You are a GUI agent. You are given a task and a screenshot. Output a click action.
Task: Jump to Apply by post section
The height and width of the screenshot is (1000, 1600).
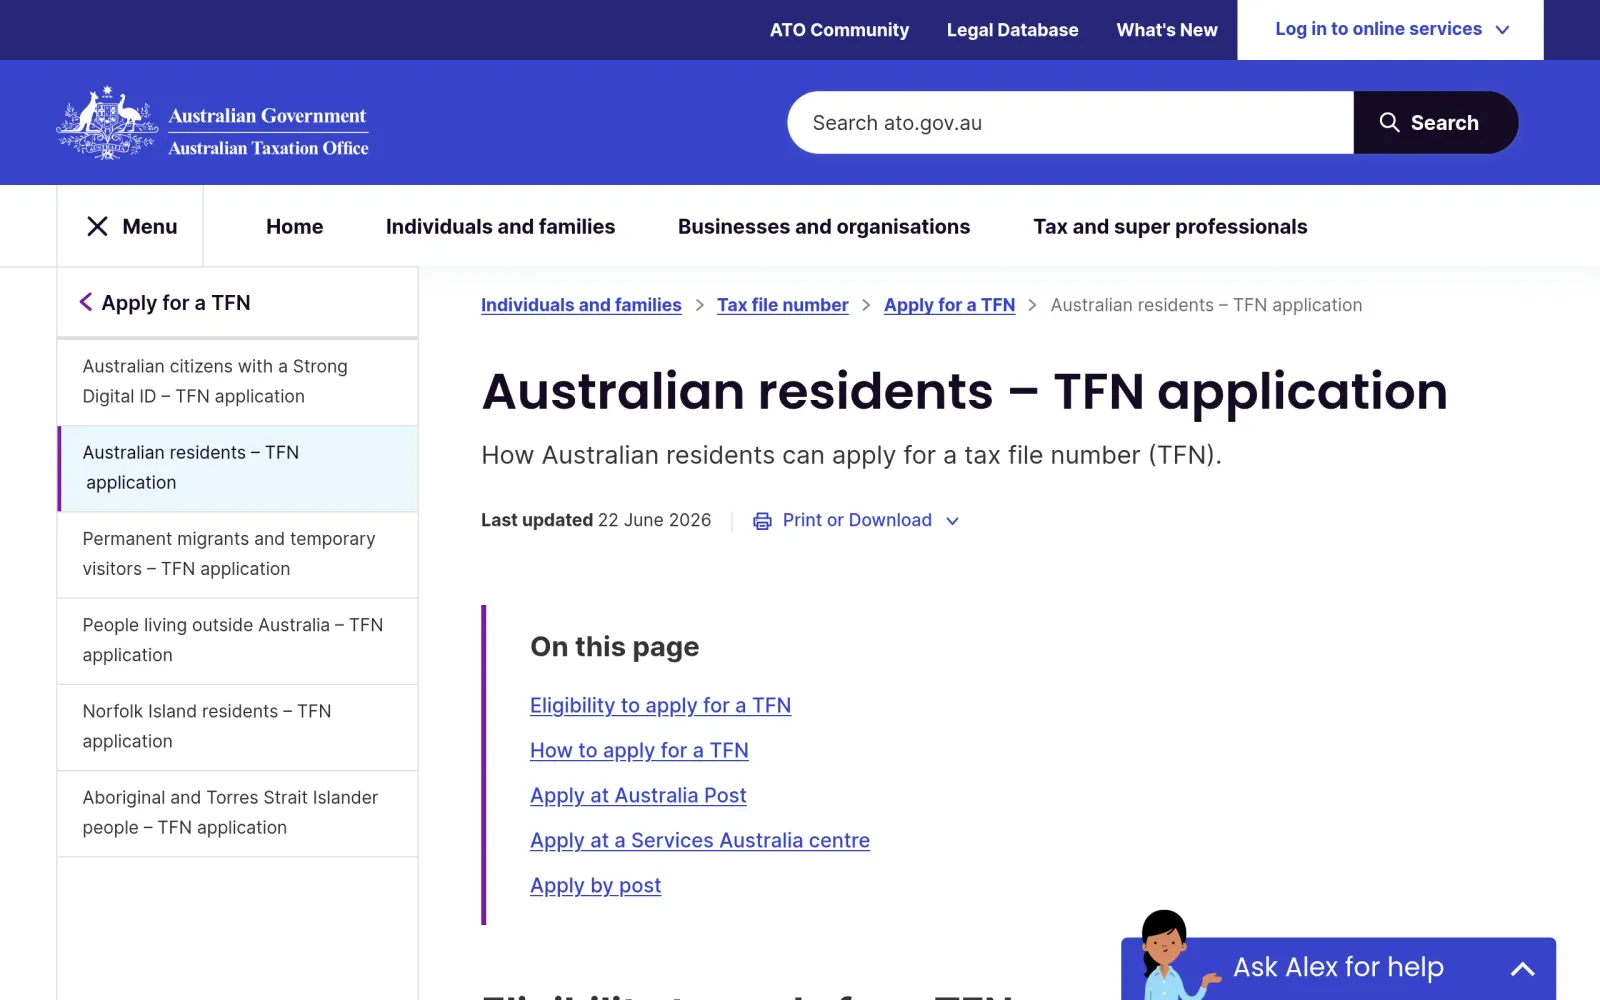[595, 886]
